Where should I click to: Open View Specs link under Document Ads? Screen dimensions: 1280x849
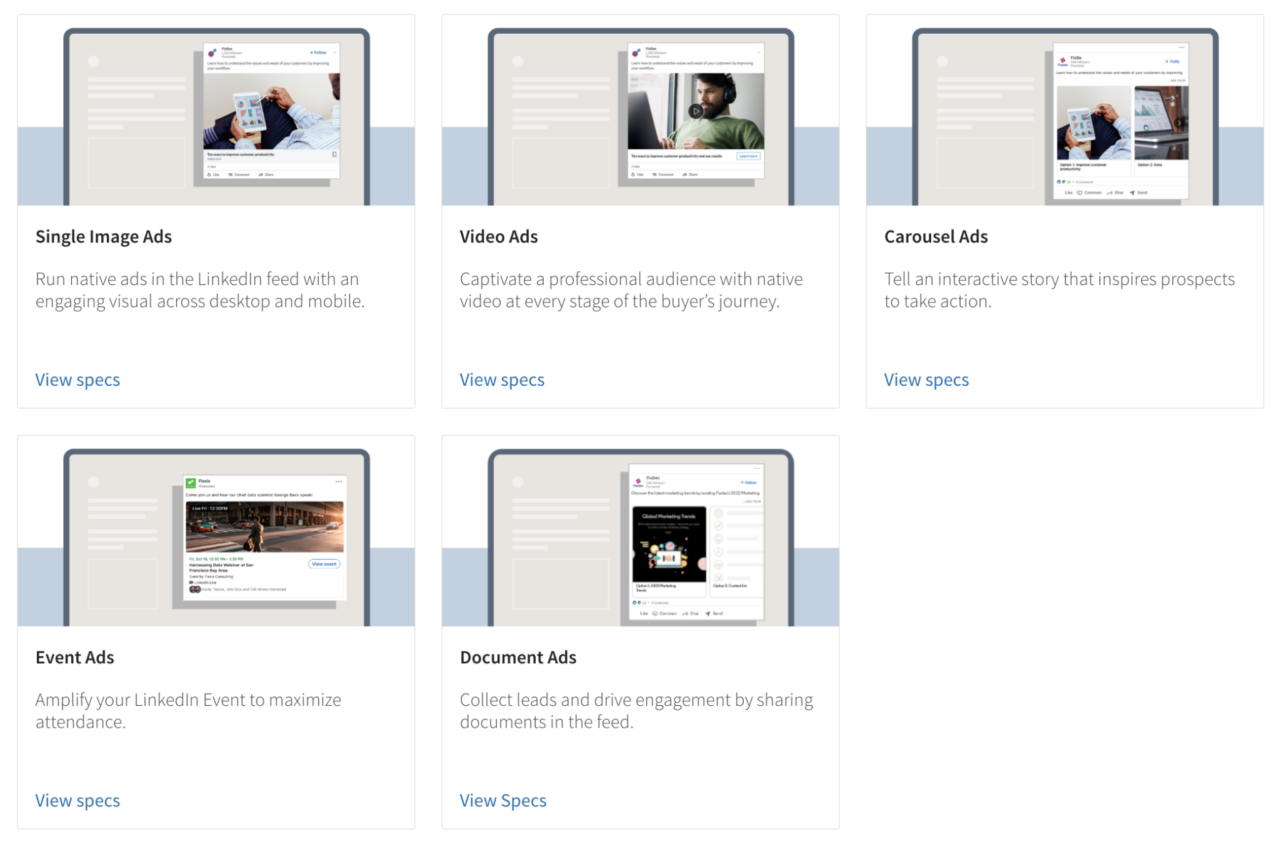click(x=503, y=801)
